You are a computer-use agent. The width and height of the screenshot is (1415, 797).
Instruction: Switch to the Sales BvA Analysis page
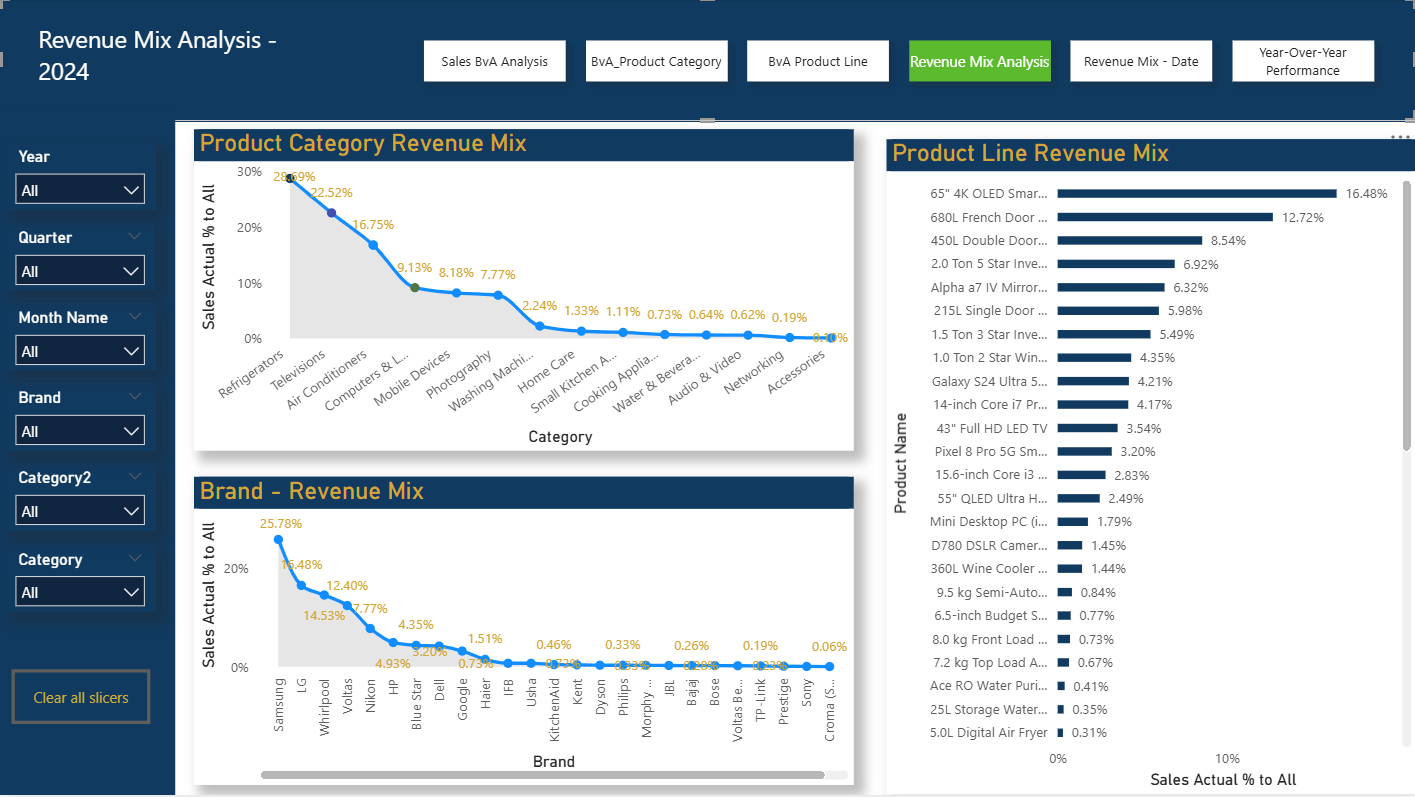[494, 61]
